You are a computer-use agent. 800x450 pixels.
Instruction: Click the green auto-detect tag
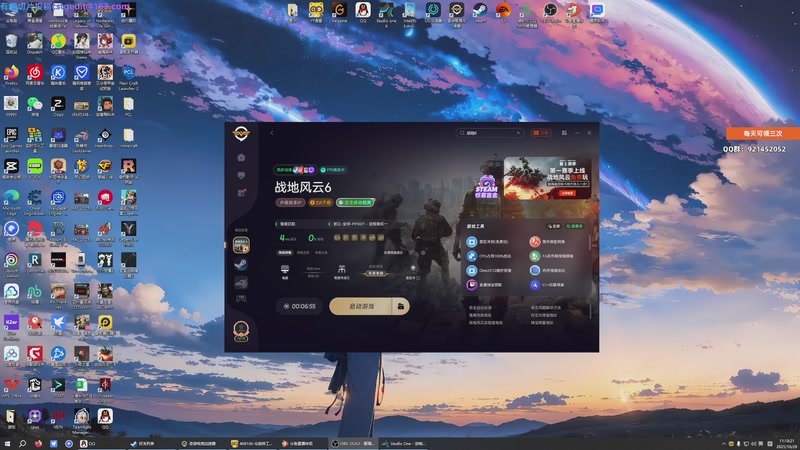[x=356, y=203]
